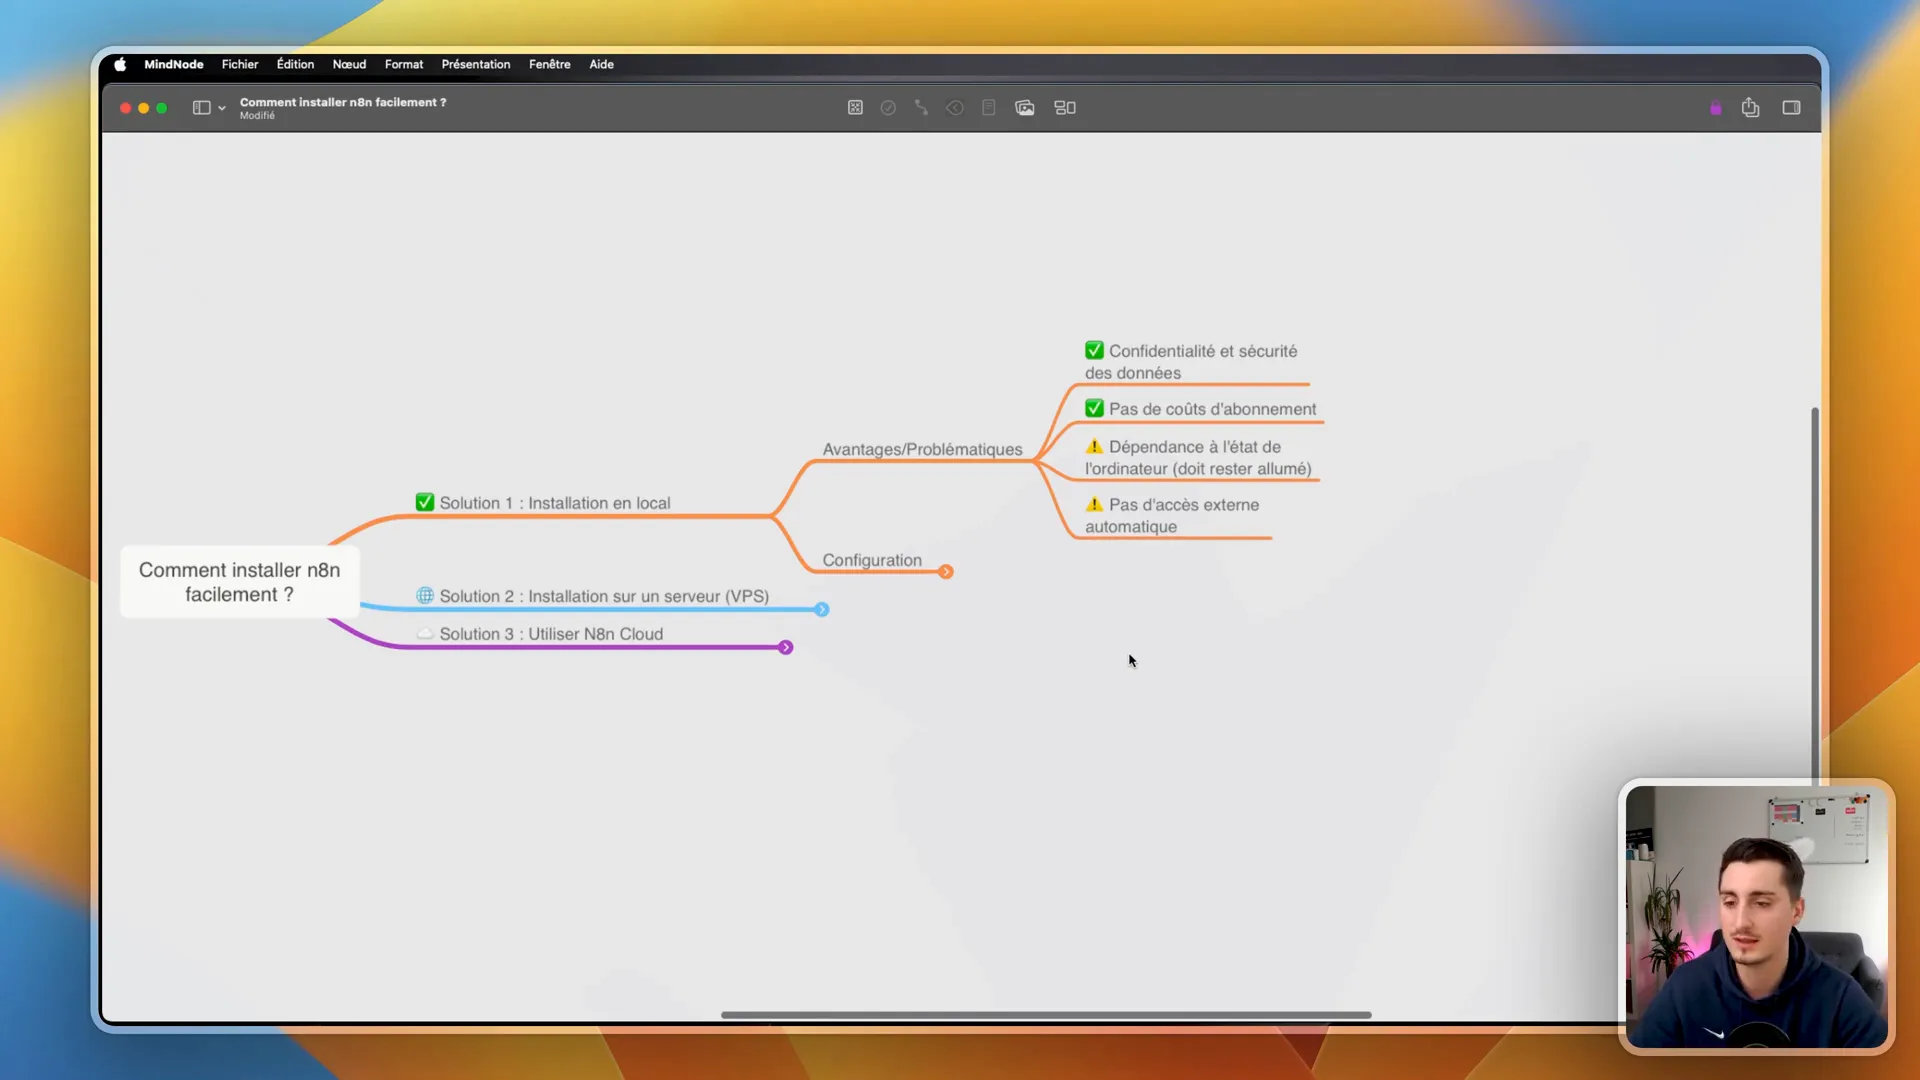Click the green checkmark emoji on Solution 1
This screenshot has width=1920, height=1080.
tap(425, 502)
